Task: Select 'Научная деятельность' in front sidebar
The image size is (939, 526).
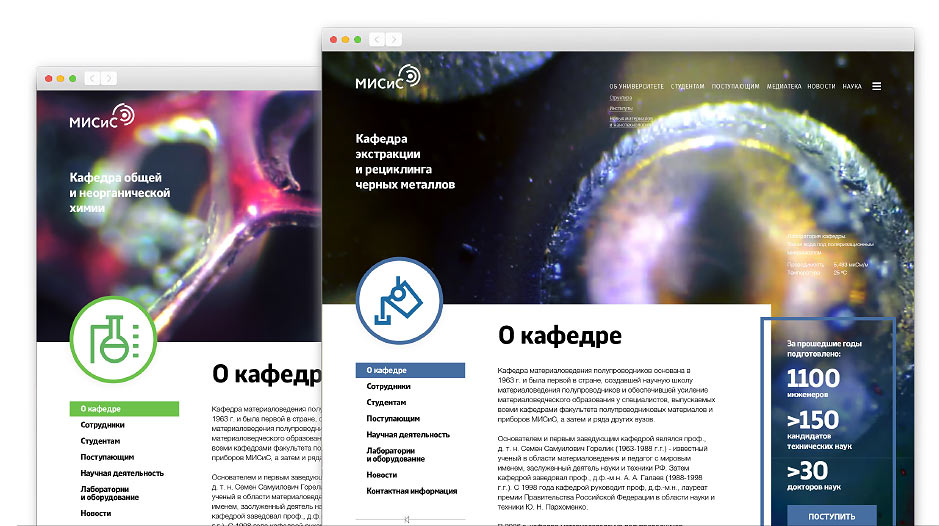Action: pyautogui.click(x=408, y=435)
